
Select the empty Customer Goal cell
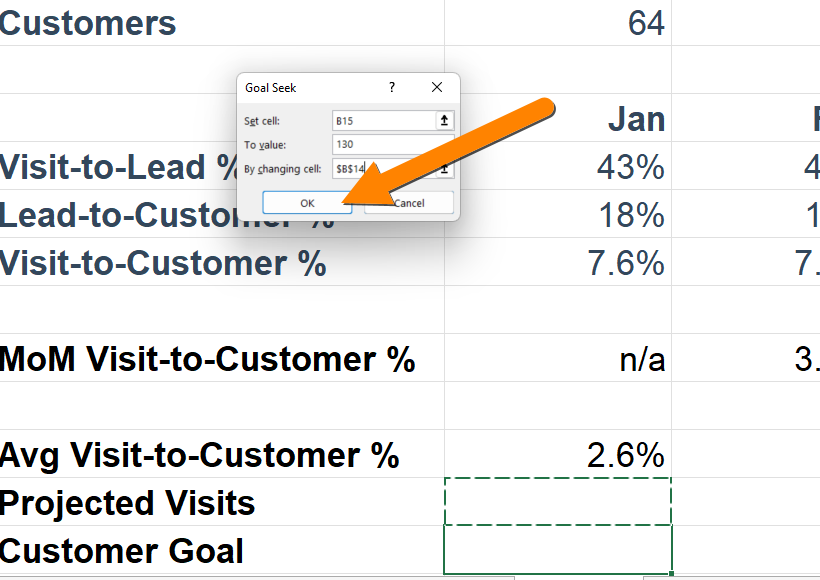[x=558, y=550]
